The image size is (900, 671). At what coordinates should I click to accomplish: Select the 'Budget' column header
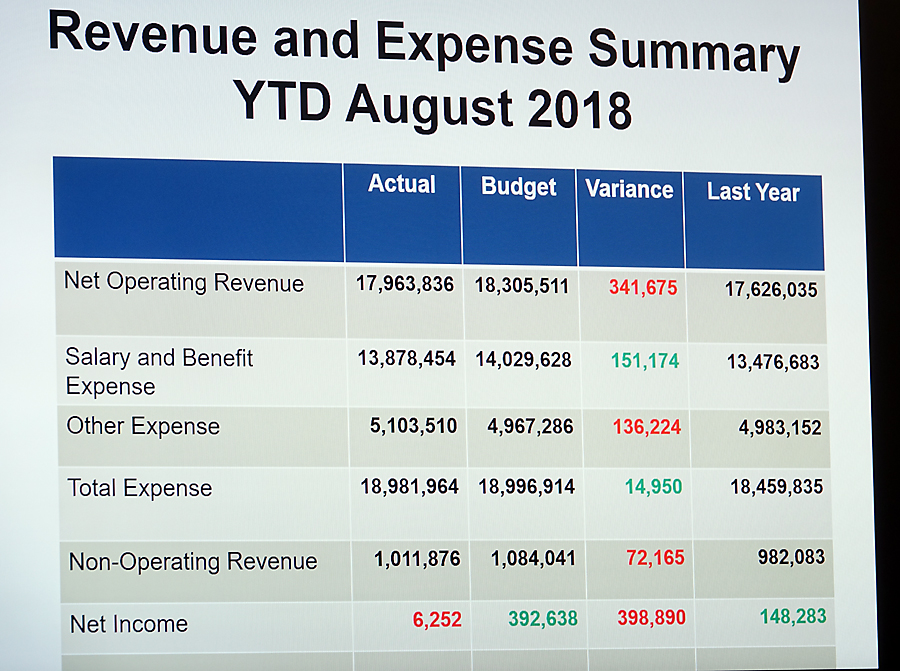coord(519,186)
